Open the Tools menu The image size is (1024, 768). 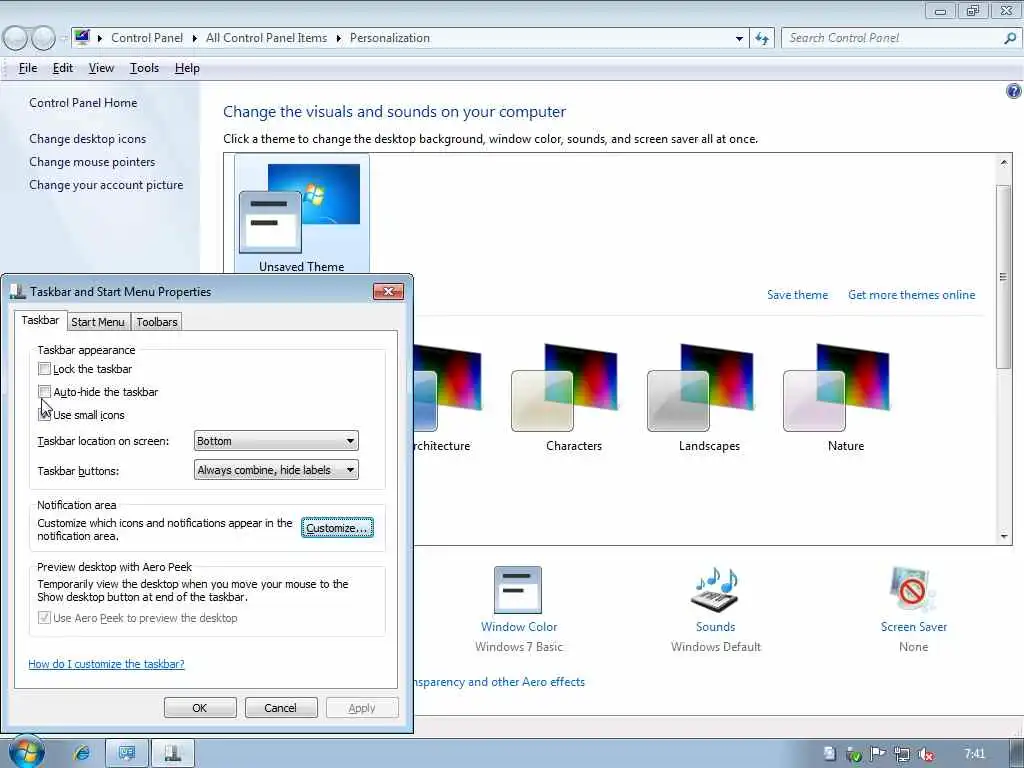[x=144, y=68]
